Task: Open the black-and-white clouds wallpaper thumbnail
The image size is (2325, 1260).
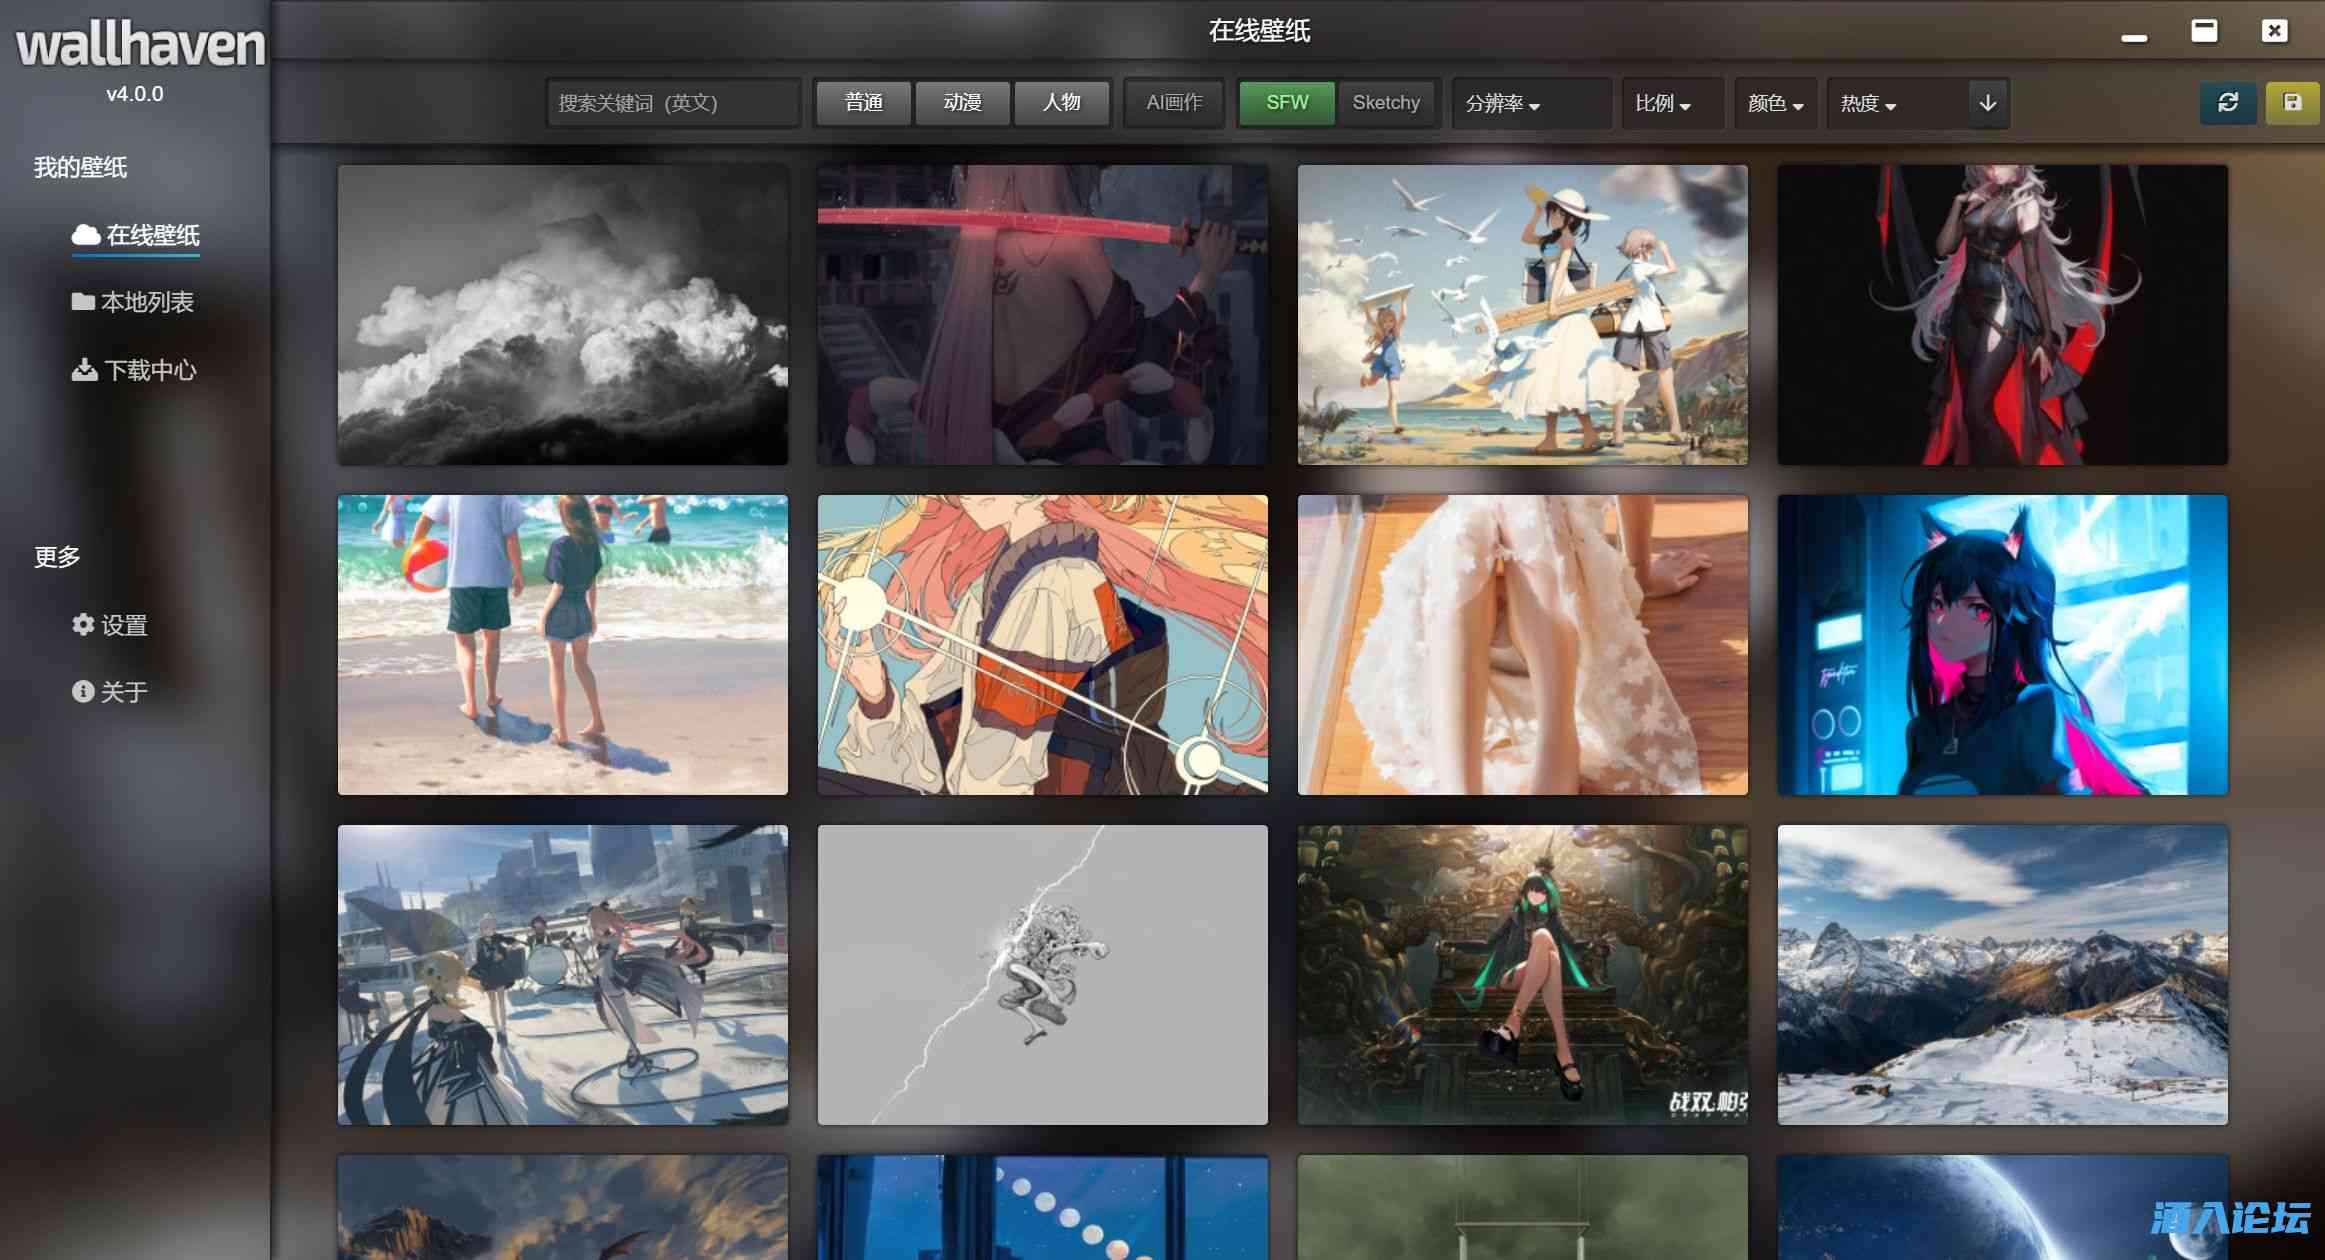Action: tap(562, 315)
